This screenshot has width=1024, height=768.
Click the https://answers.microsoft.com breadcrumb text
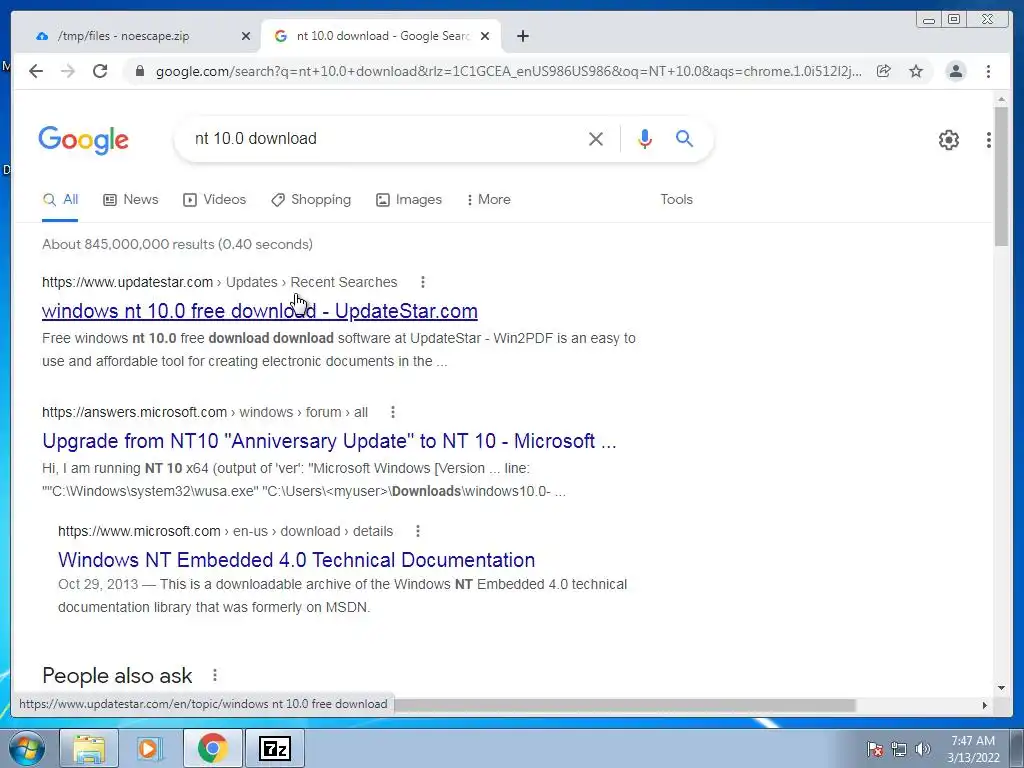[134, 412]
